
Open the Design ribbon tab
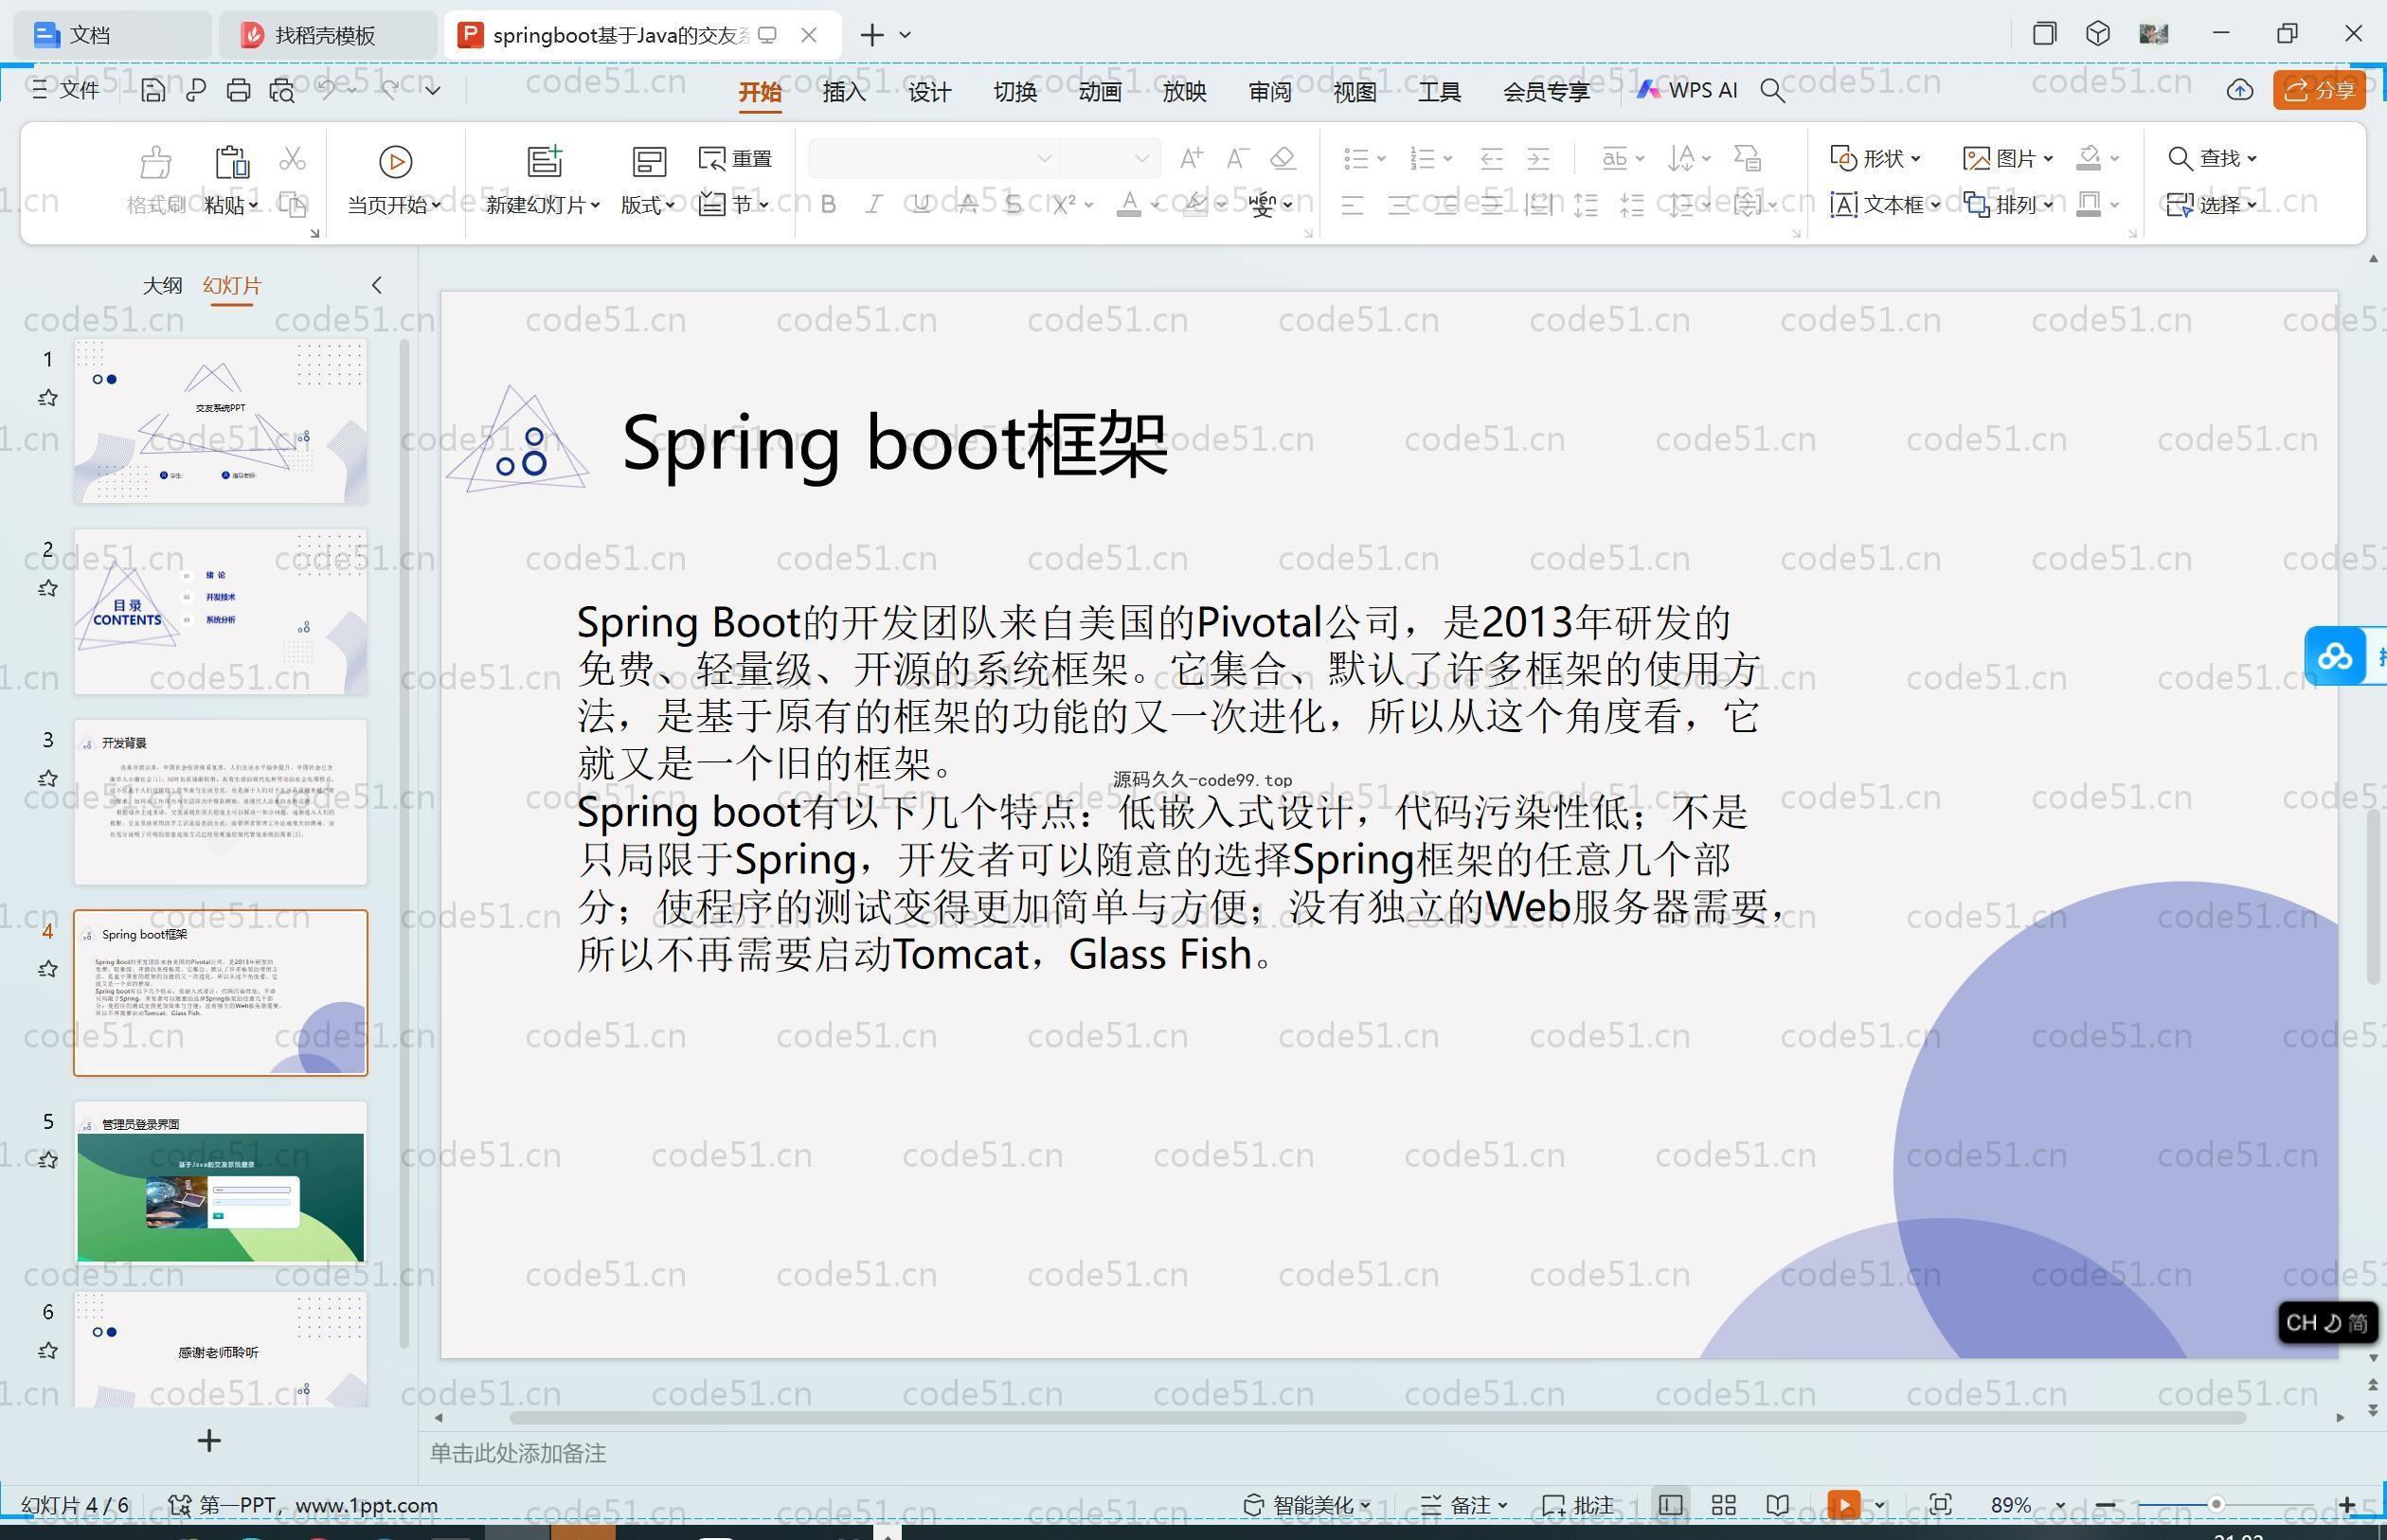coord(929,91)
